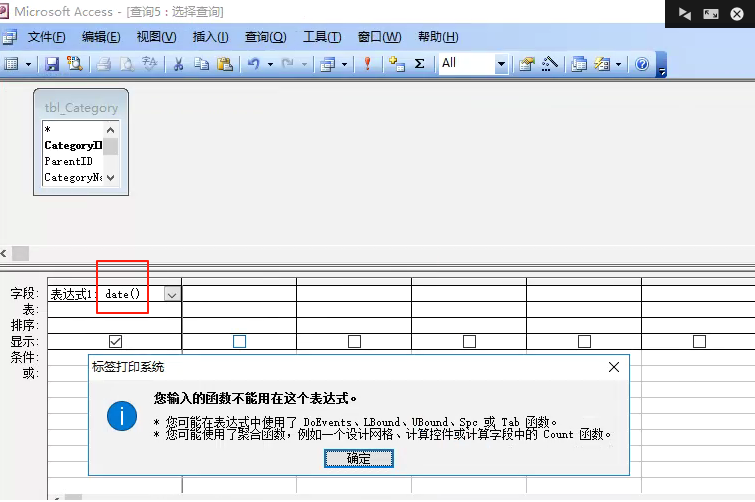This screenshot has width=755, height=502.
Task: Close the 标签打印系统 dialog with X
Action: pyautogui.click(x=614, y=367)
